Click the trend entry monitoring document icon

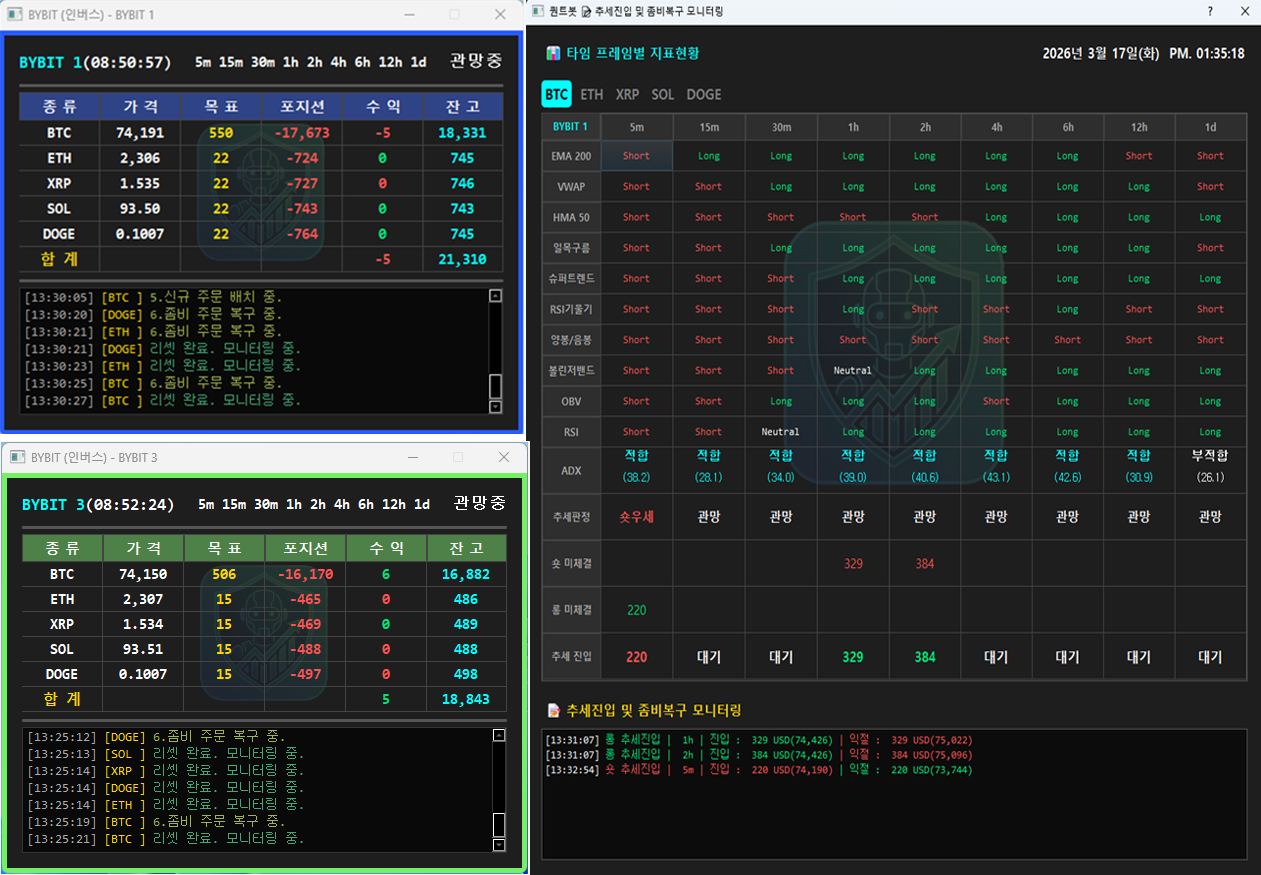[553, 710]
